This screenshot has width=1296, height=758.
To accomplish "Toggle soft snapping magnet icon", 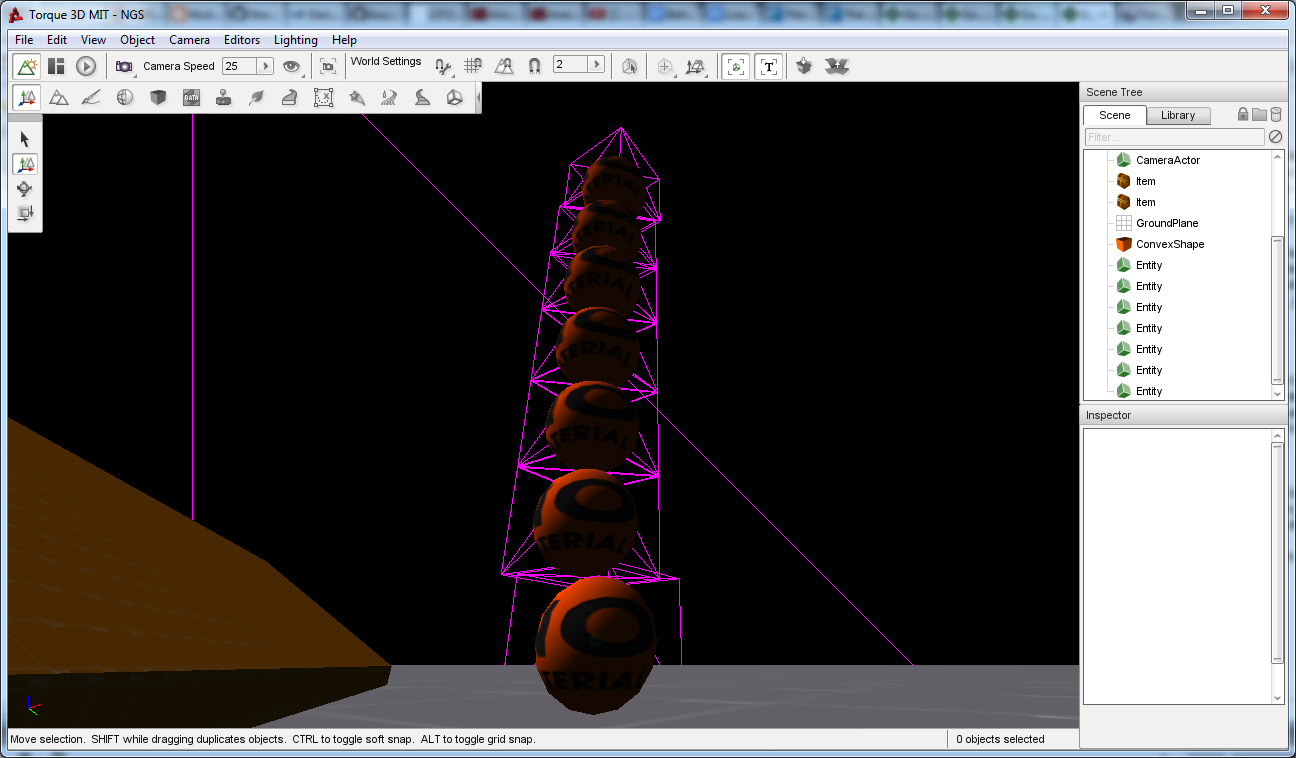I will (534, 66).
